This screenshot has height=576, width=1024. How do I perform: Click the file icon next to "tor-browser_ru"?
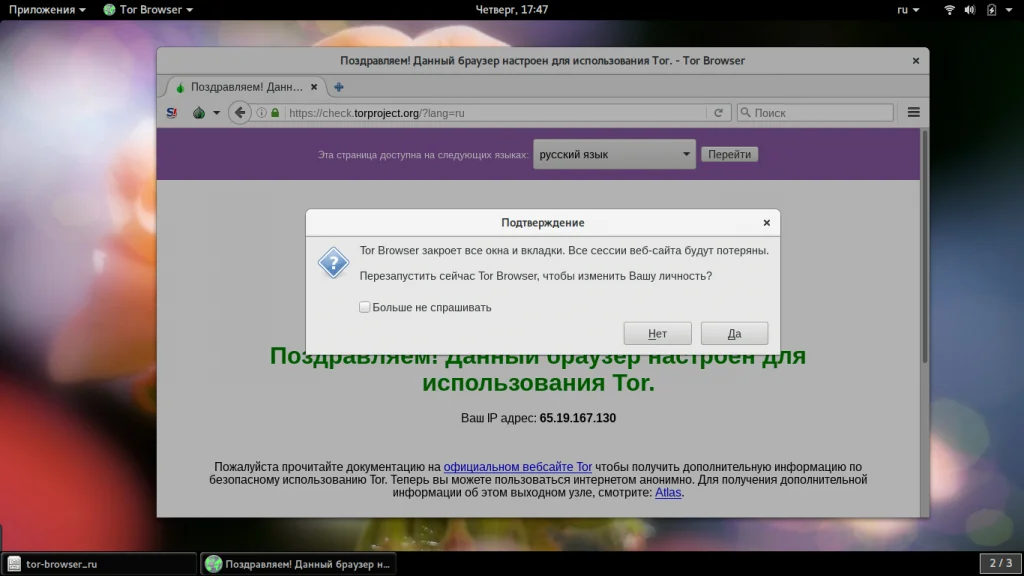(x=14, y=564)
